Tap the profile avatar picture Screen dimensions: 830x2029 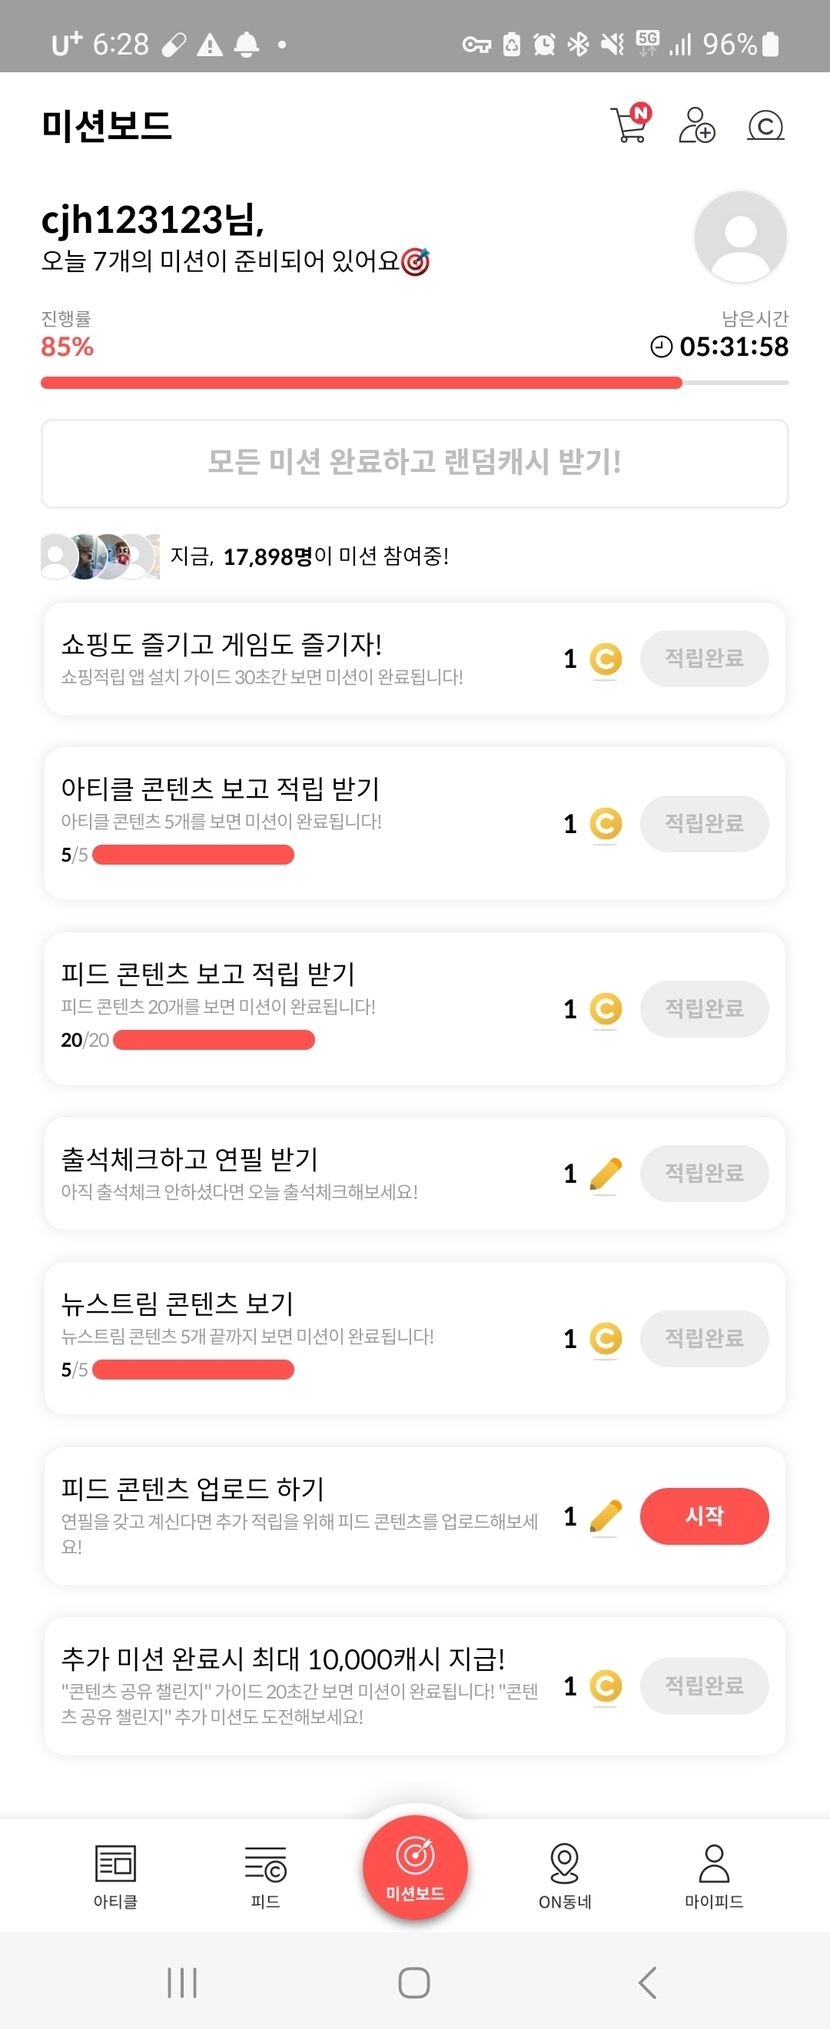tap(740, 237)
